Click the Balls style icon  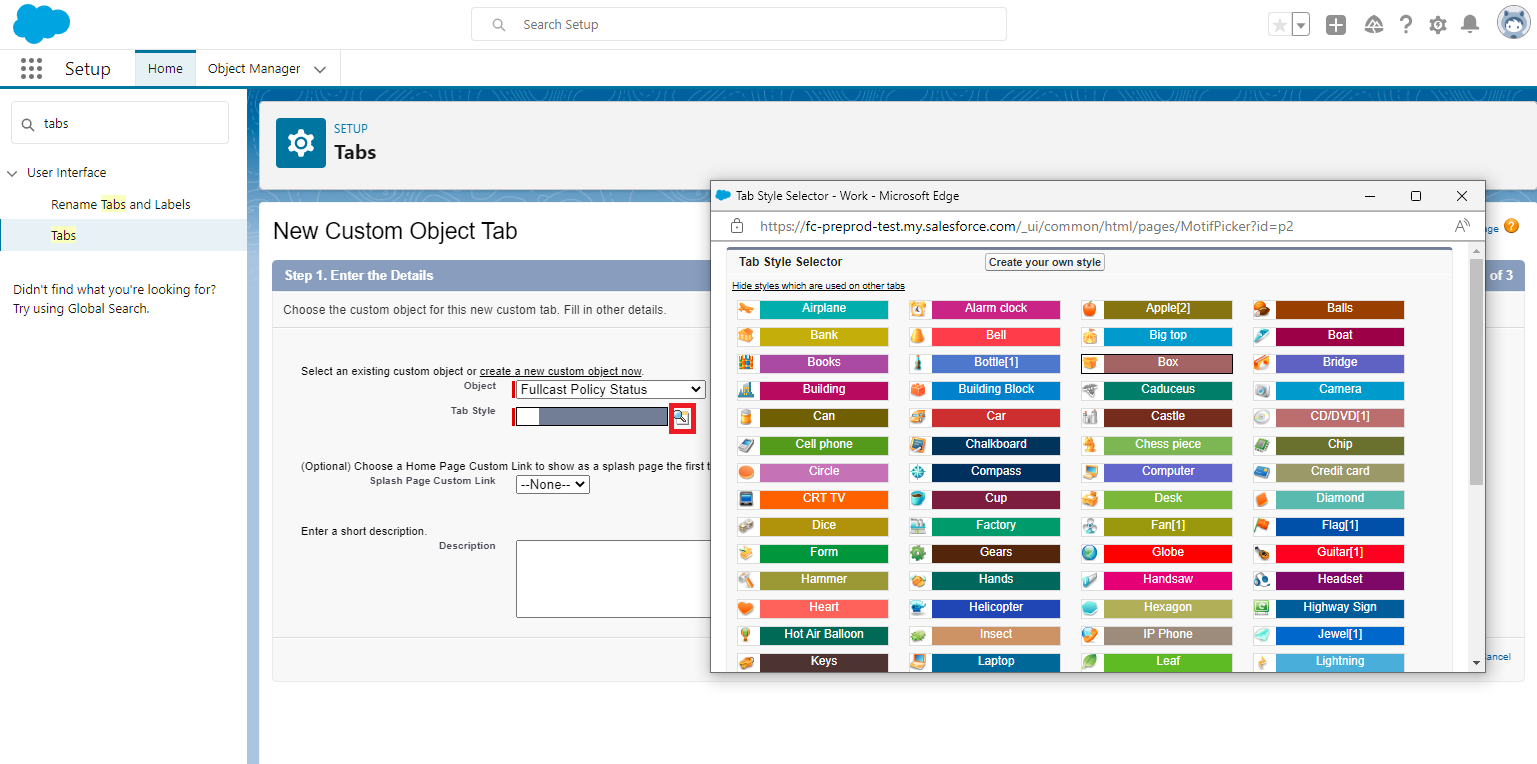pos(1262,309)
